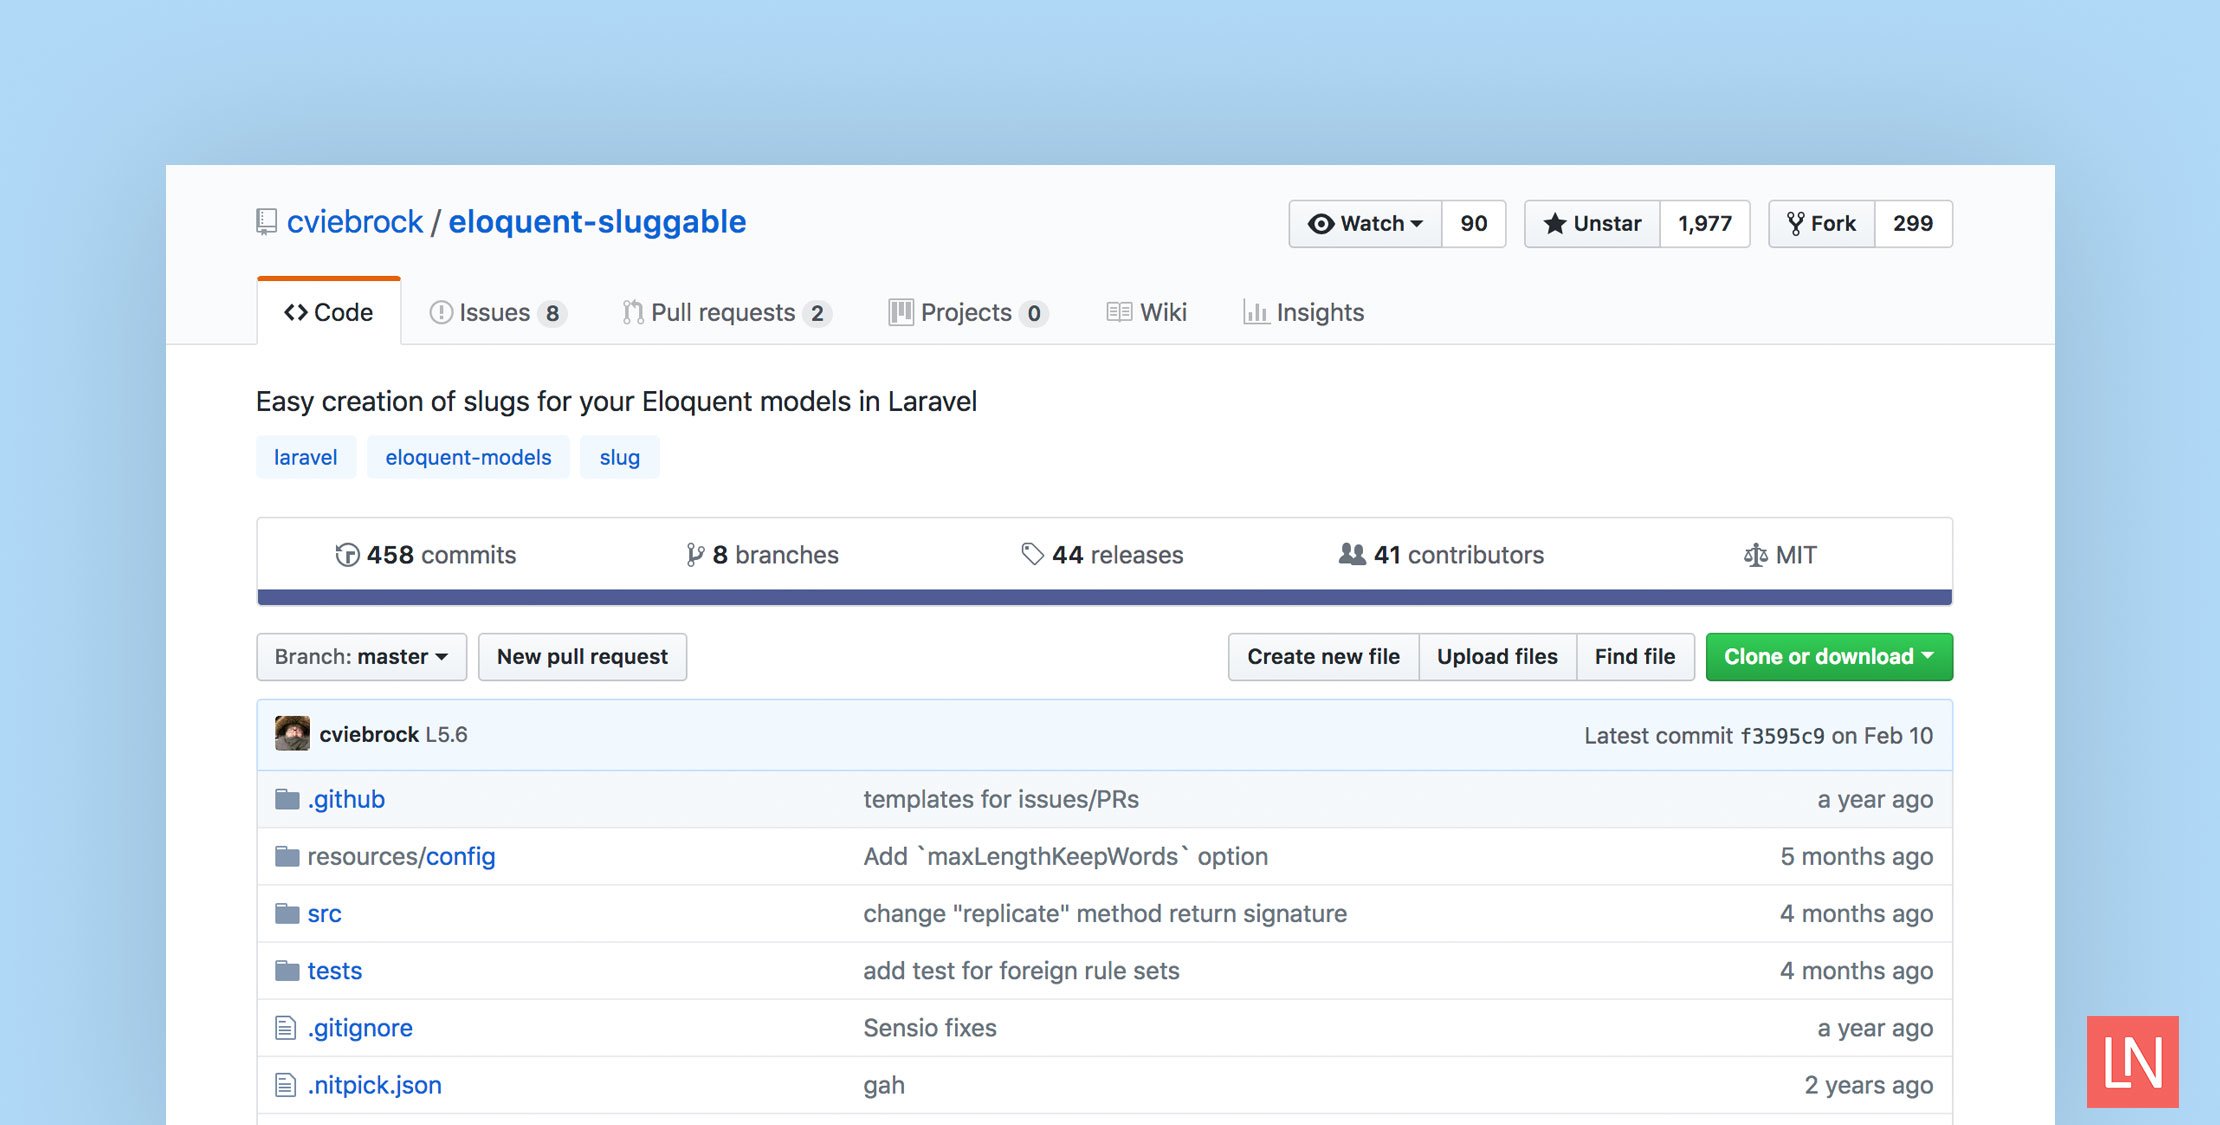Select the laravel topic tag
Screen dimensions: 2220x1125
pyautogui.click(x=306, y=457)
